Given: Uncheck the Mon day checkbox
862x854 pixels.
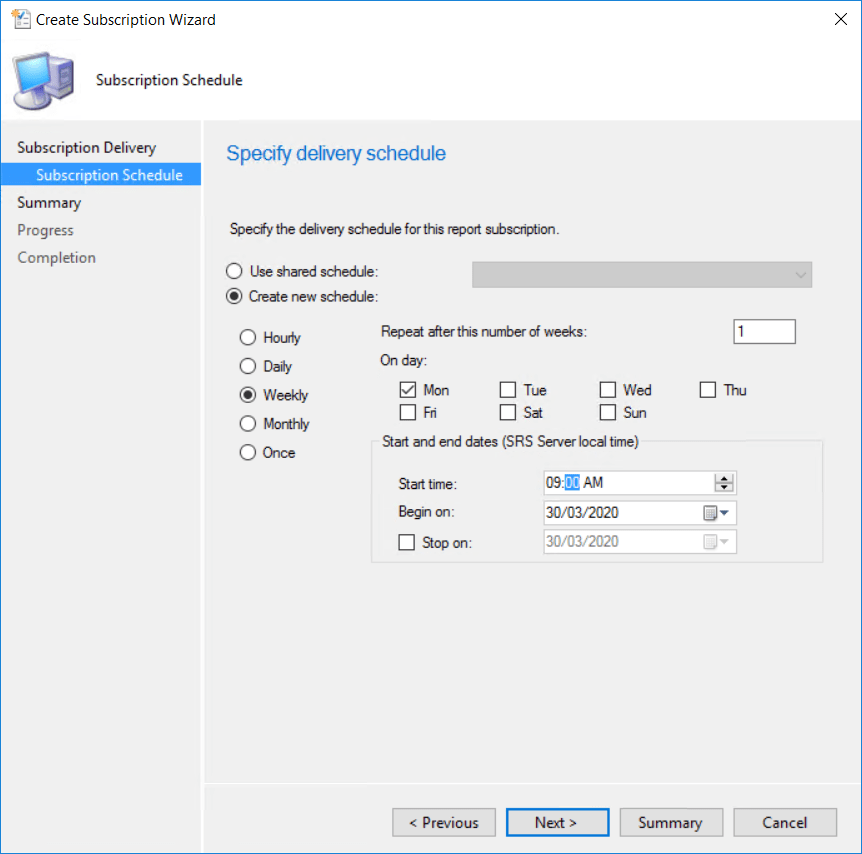Looking at the screenshot, I should (408, 390).
